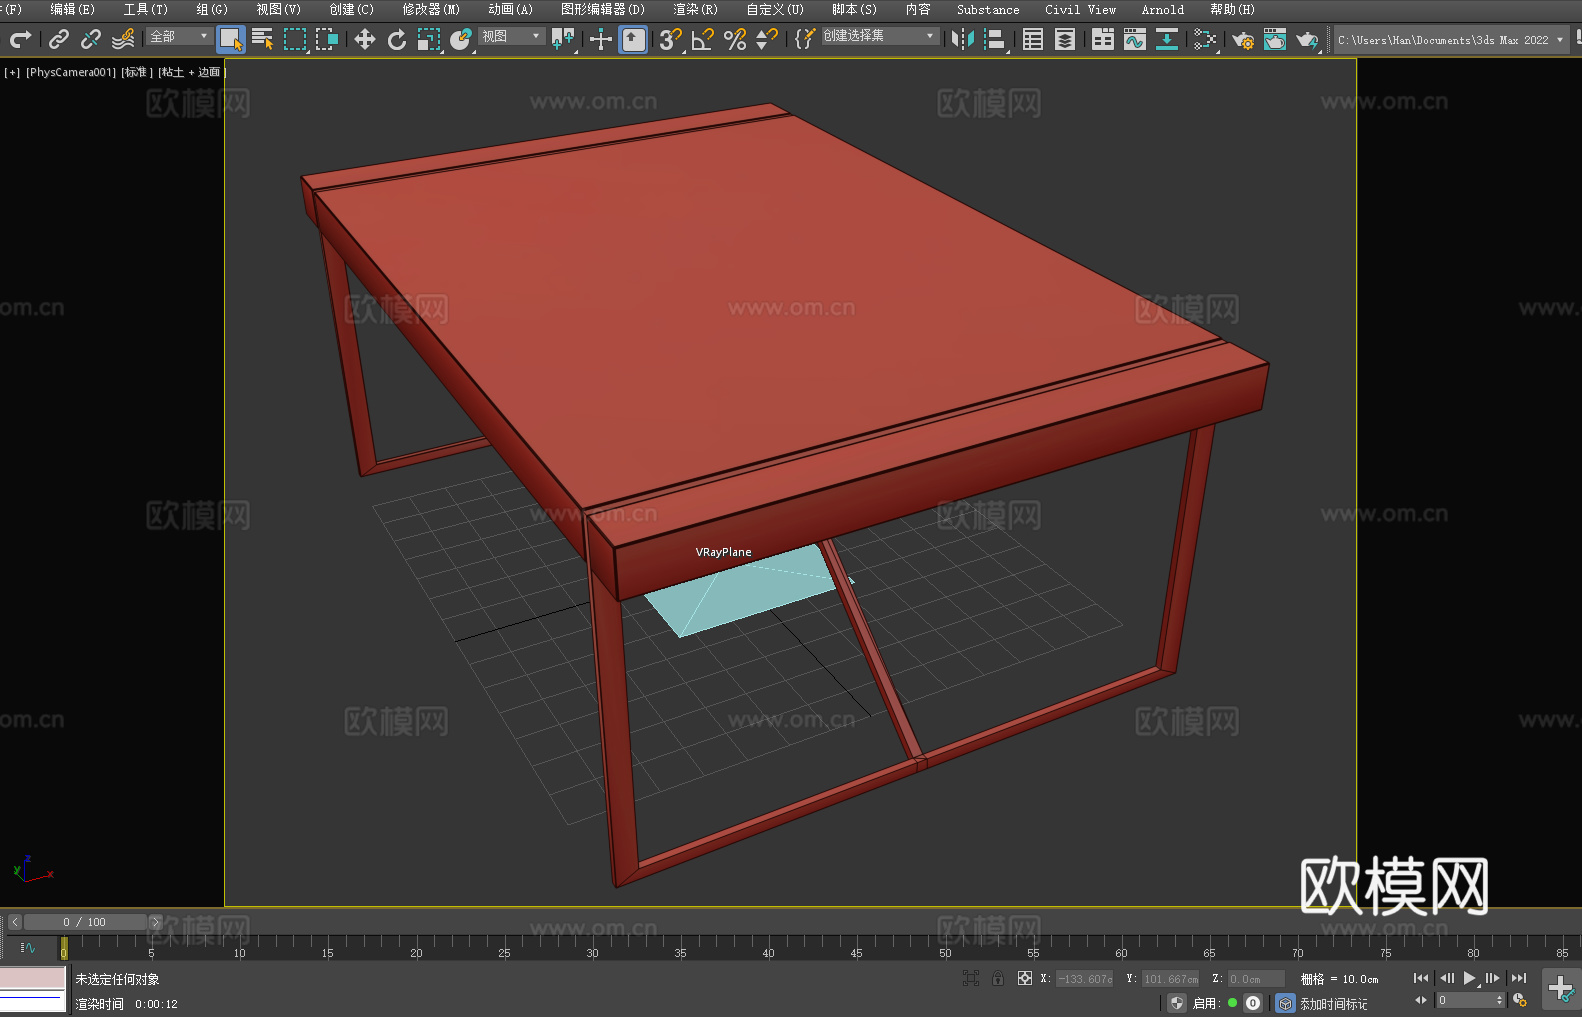Toggle Percent Snap
The width and height of the screenshot is (1582, 1017).
735,39
